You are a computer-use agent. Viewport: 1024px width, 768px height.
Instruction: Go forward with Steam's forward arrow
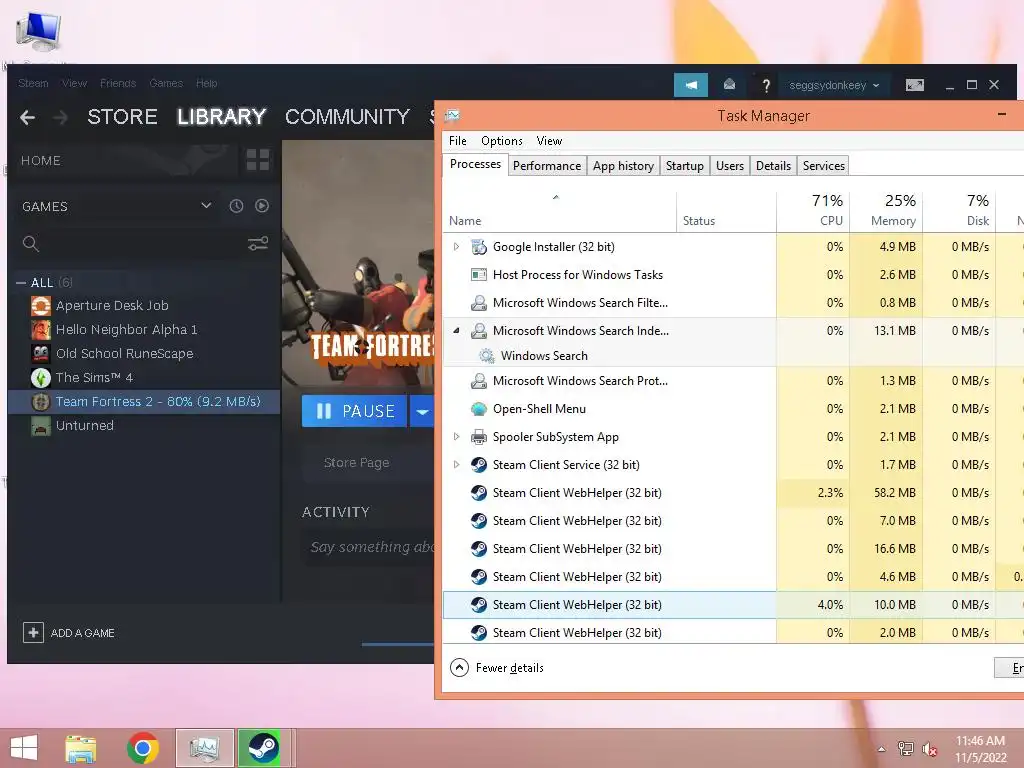coord(60,118)
